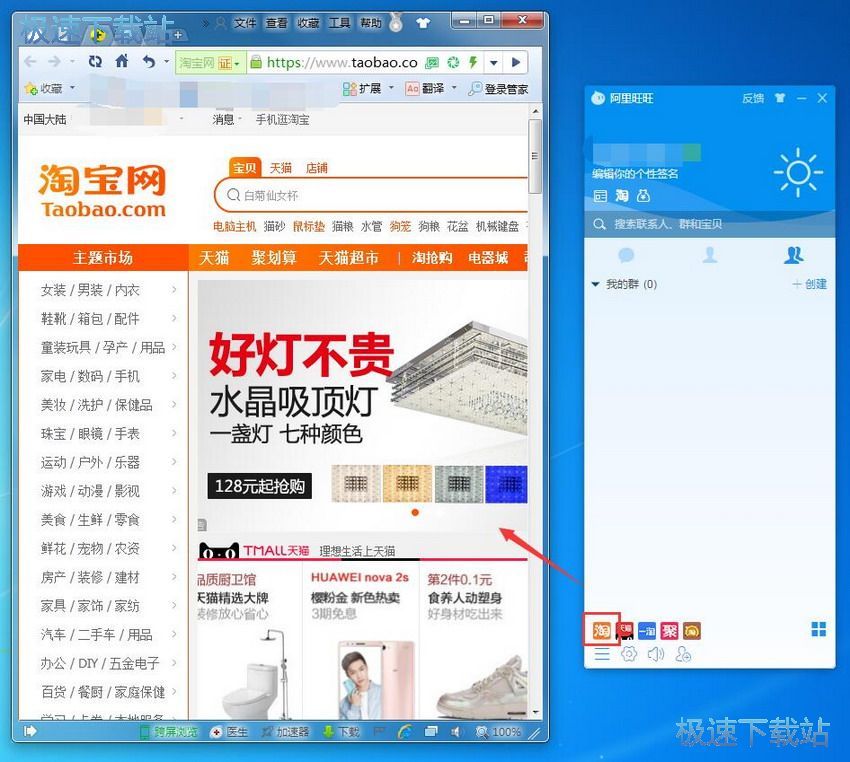Open the 淘宝网 证 certificate dropdown
Screen dimensions: 850x762
pyautogui.click(x=210, y=63)
